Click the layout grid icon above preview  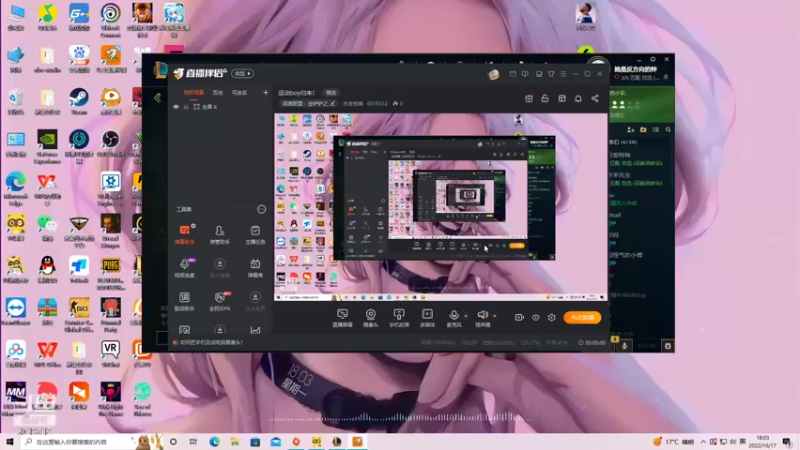(x=562, y=98)
